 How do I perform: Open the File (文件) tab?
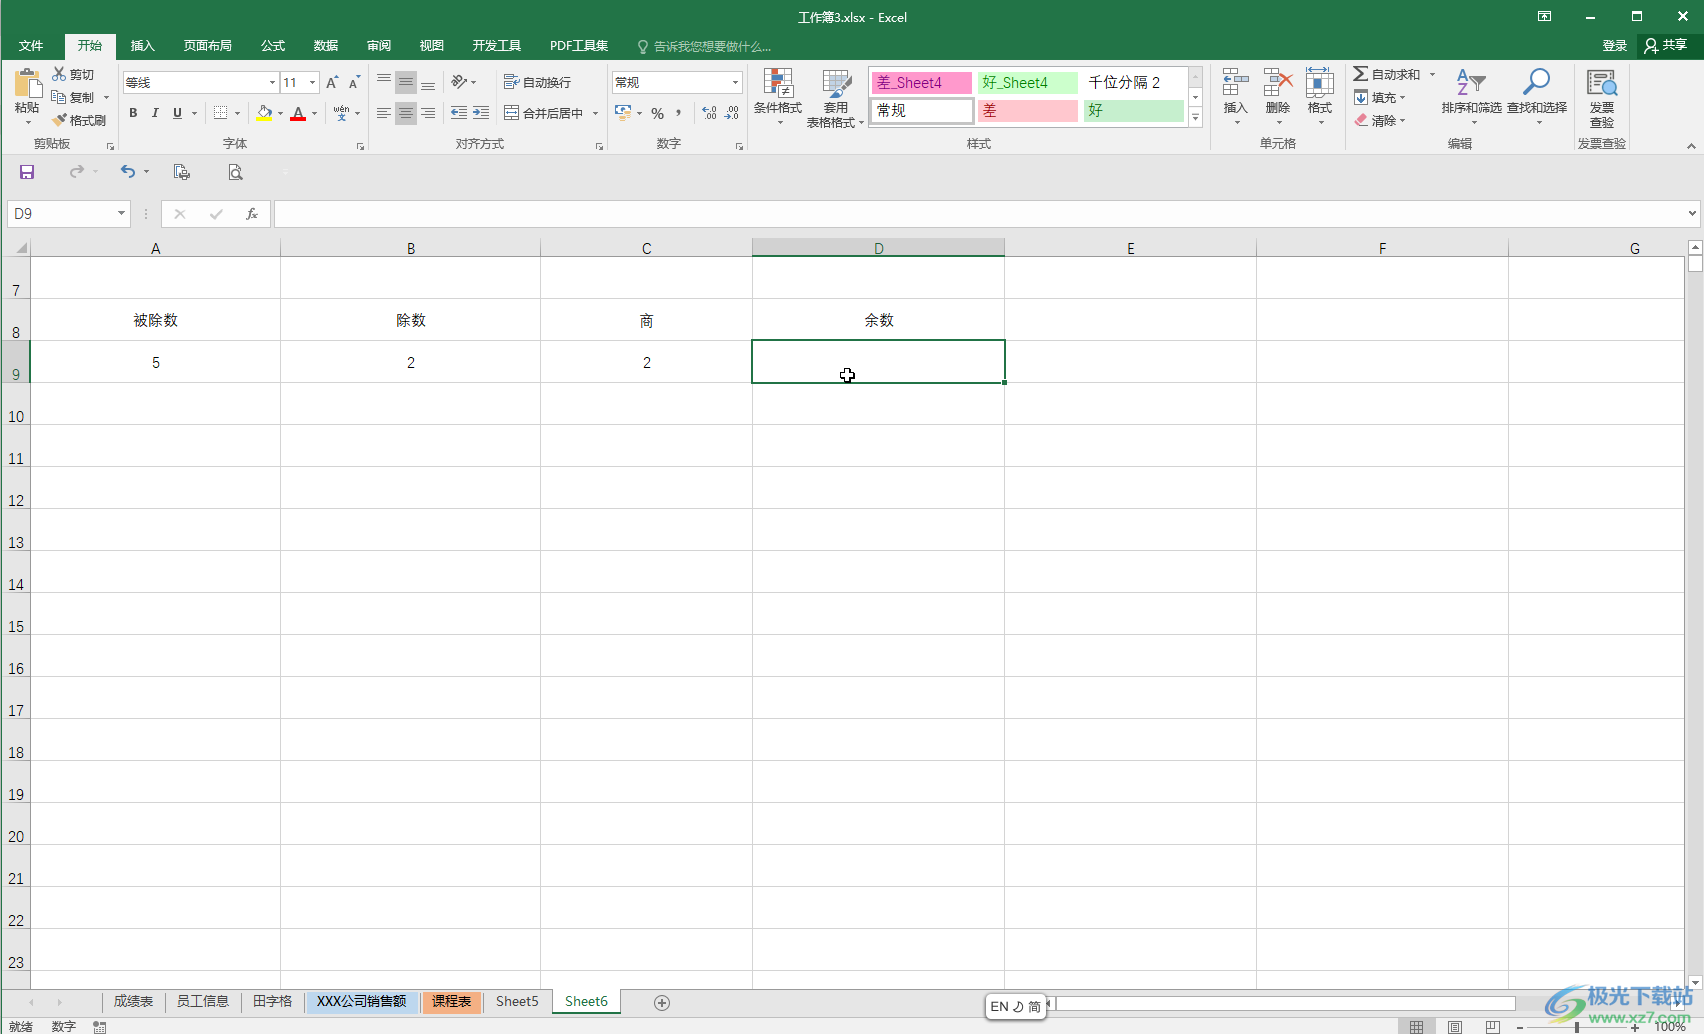(x=31, y=46)
